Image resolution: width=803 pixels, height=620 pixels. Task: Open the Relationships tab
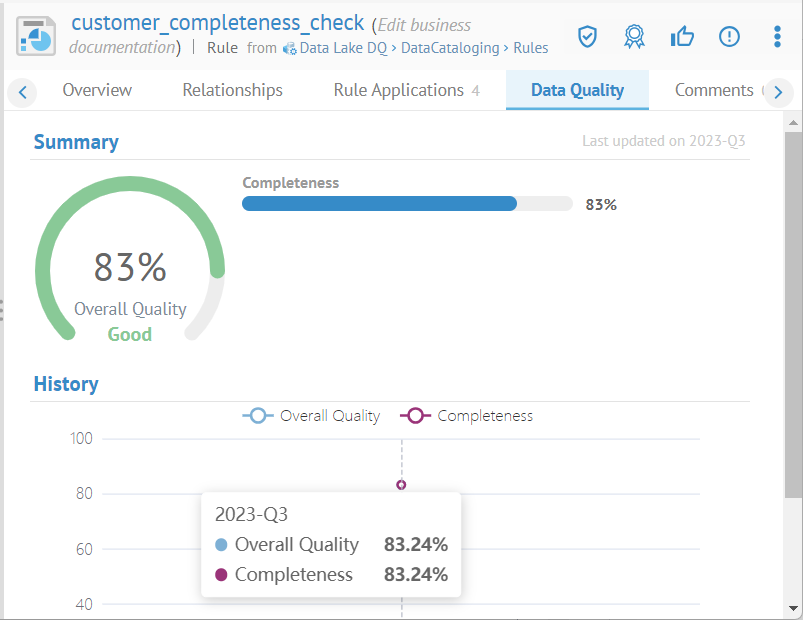click(232, 90)
